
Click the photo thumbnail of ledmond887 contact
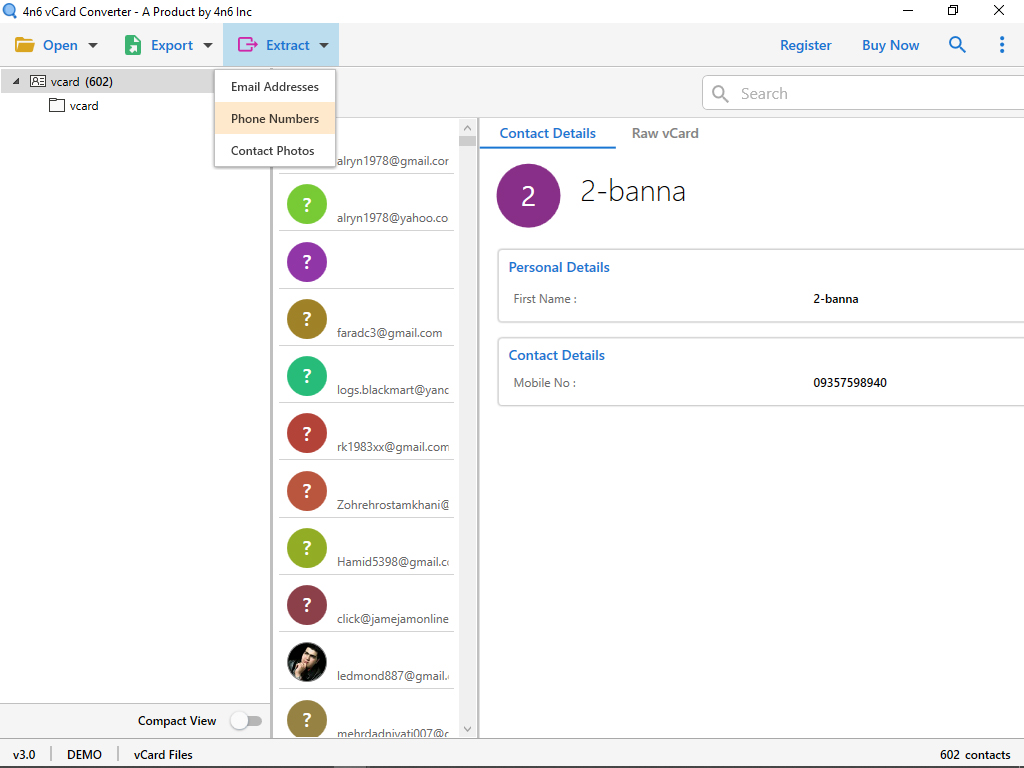[x=307, y=662]
